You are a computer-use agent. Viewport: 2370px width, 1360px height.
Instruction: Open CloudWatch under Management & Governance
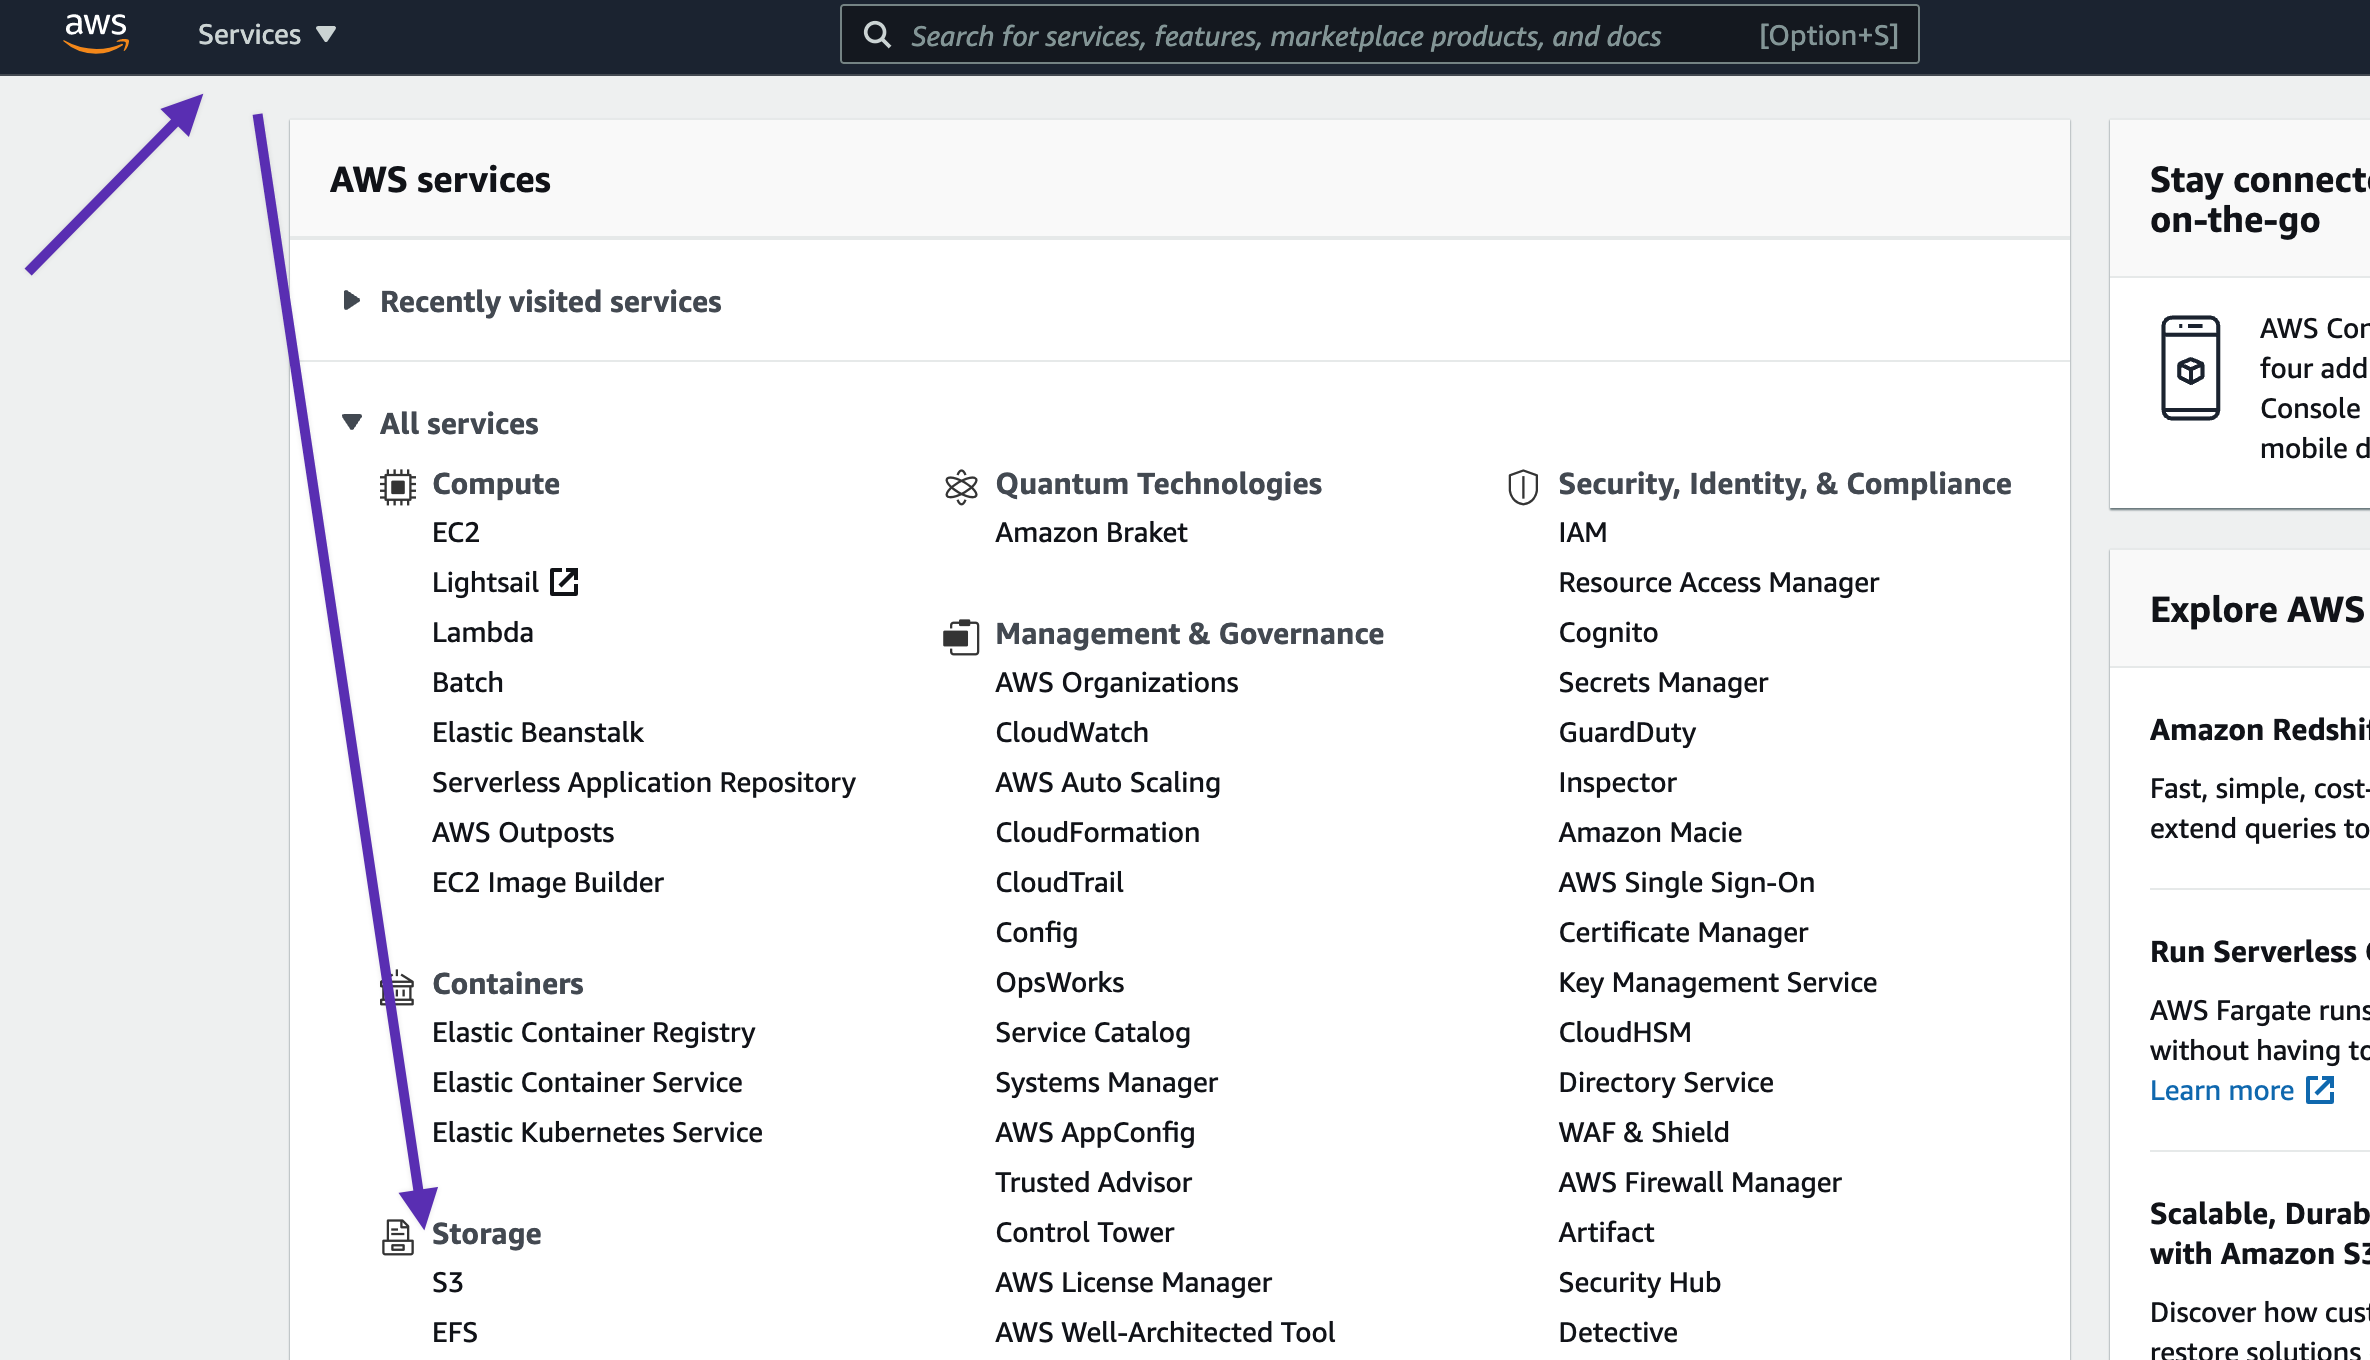[x=1071, y=733]
